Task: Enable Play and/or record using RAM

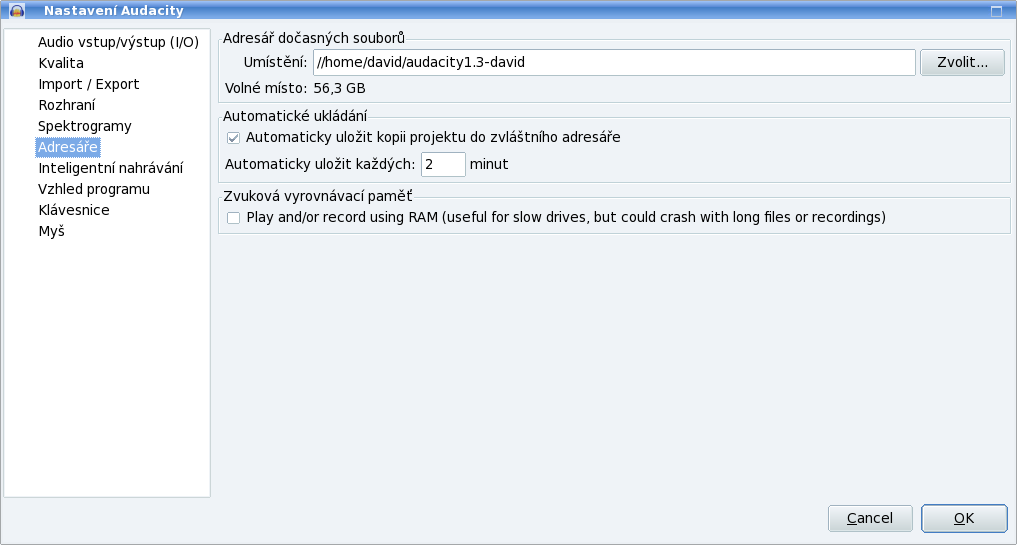Action: tap(233, 217)
